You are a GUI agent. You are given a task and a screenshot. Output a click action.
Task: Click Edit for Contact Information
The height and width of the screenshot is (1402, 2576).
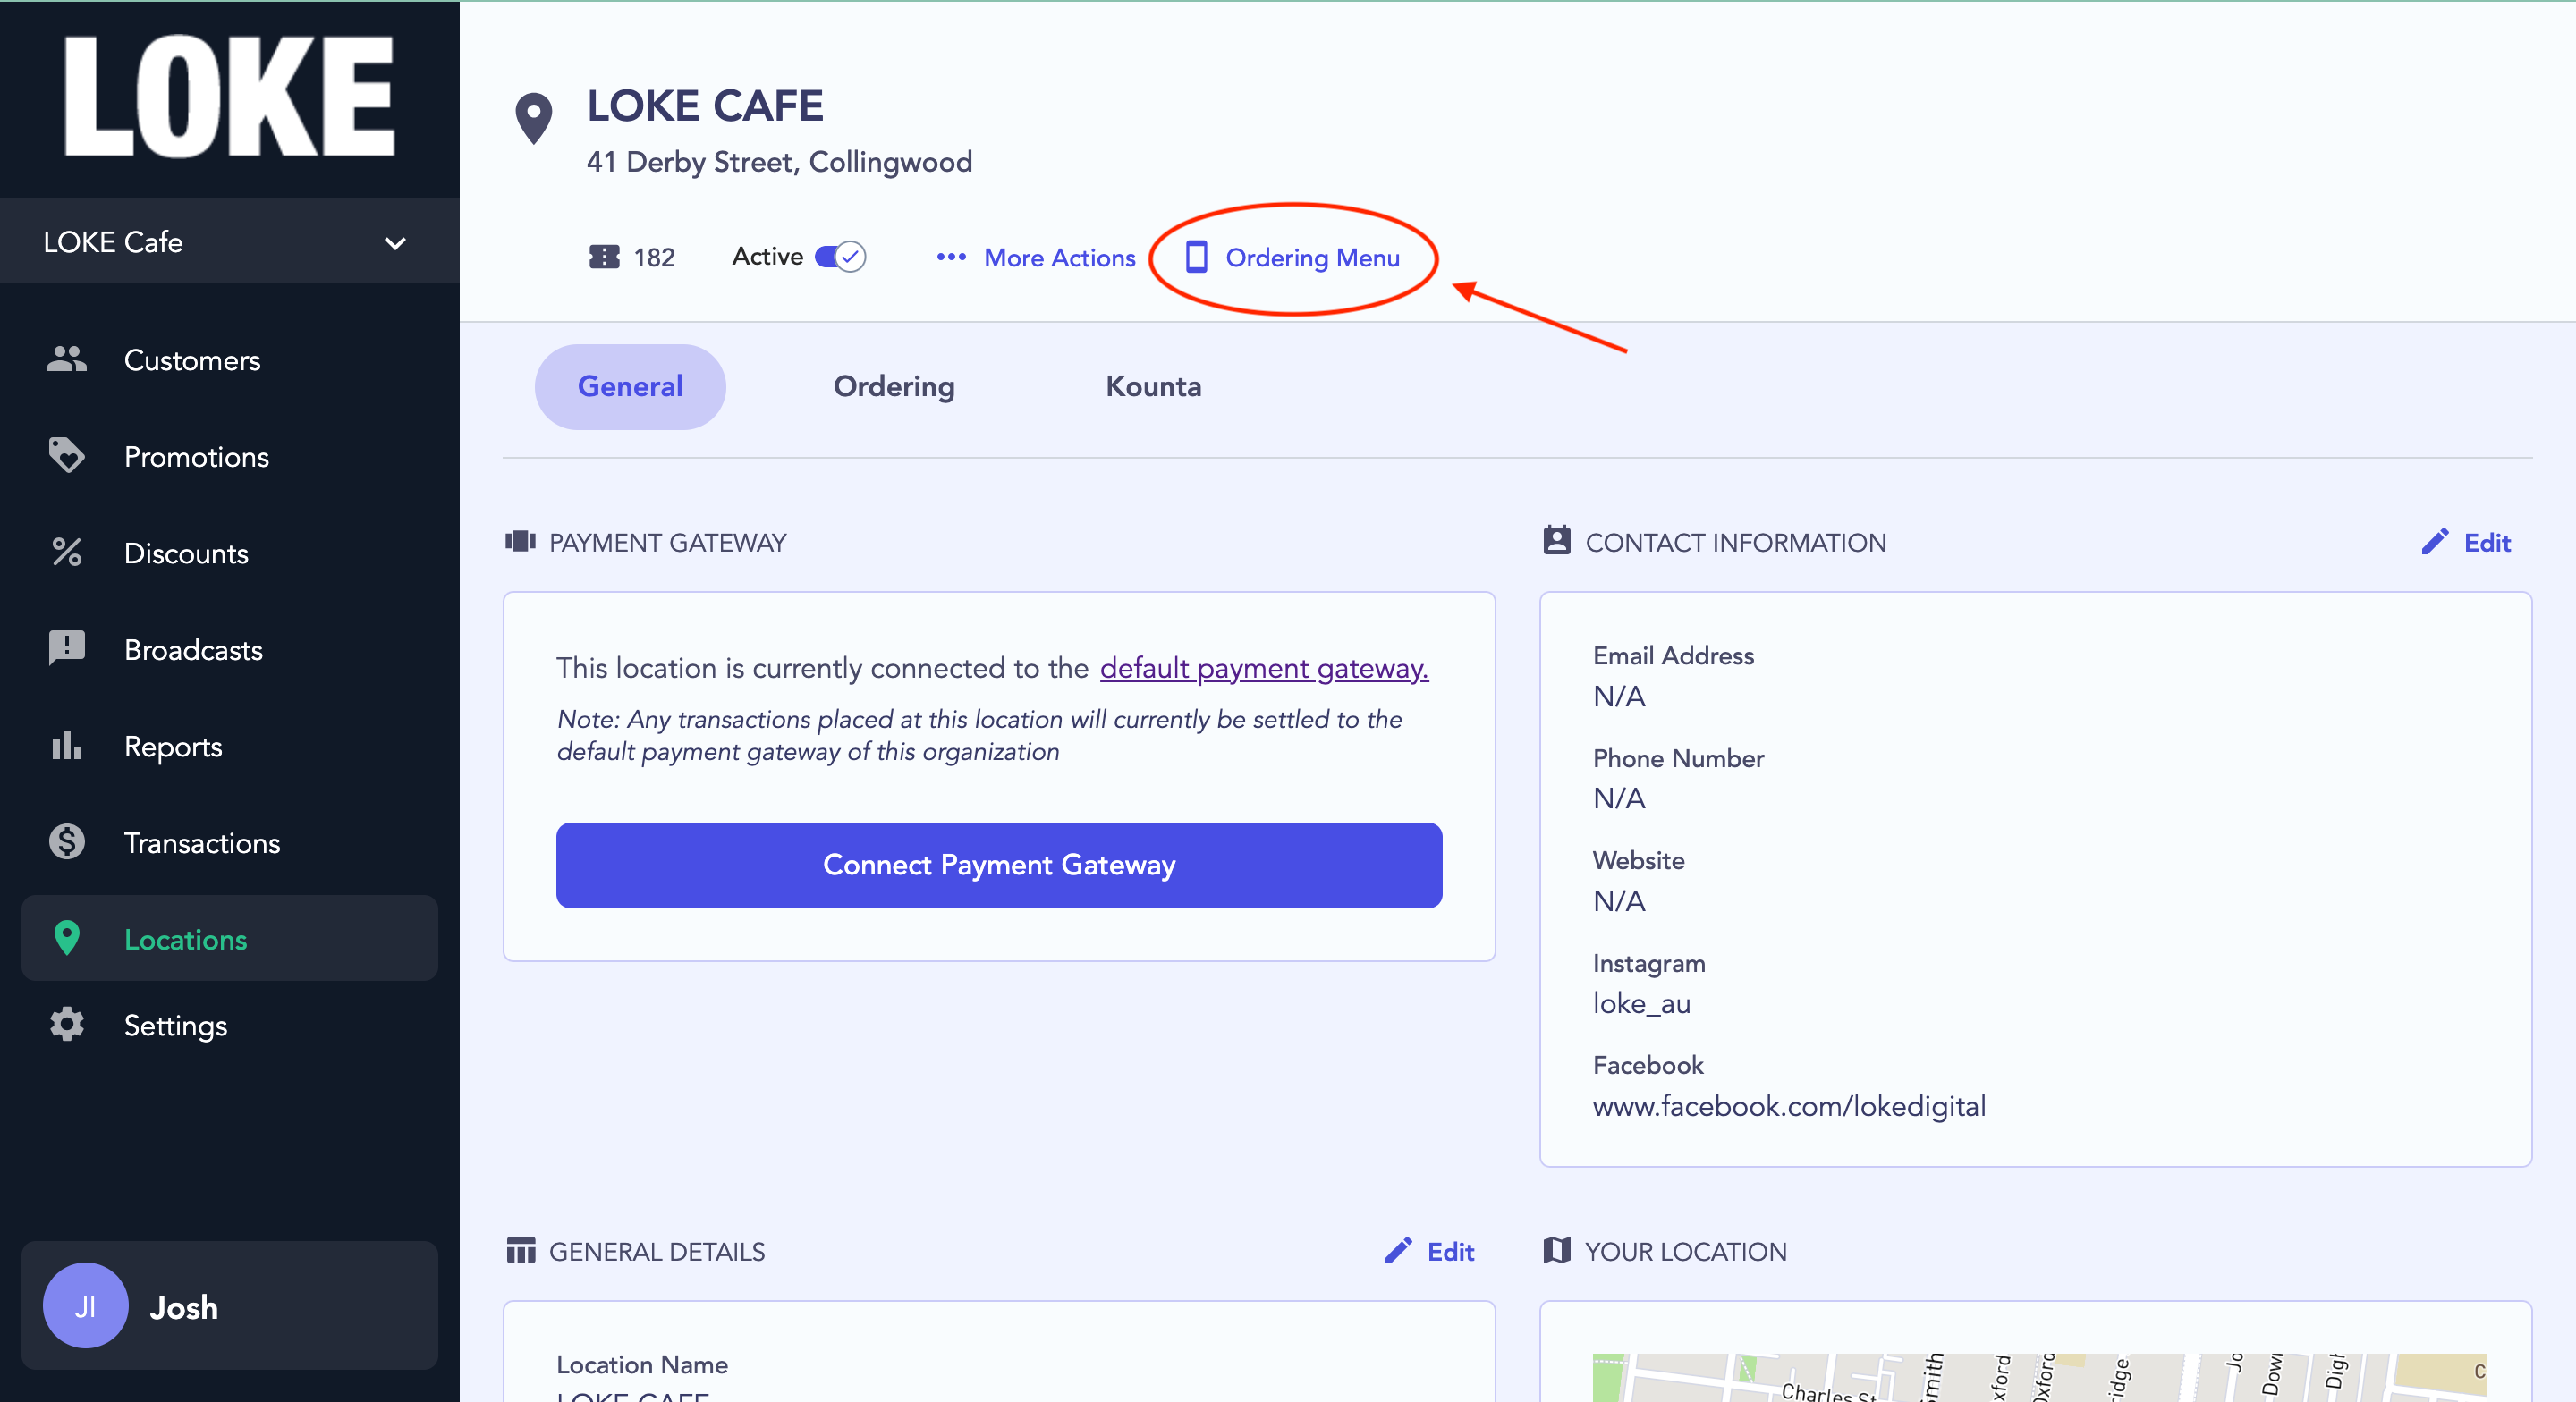pos(2466,541)
